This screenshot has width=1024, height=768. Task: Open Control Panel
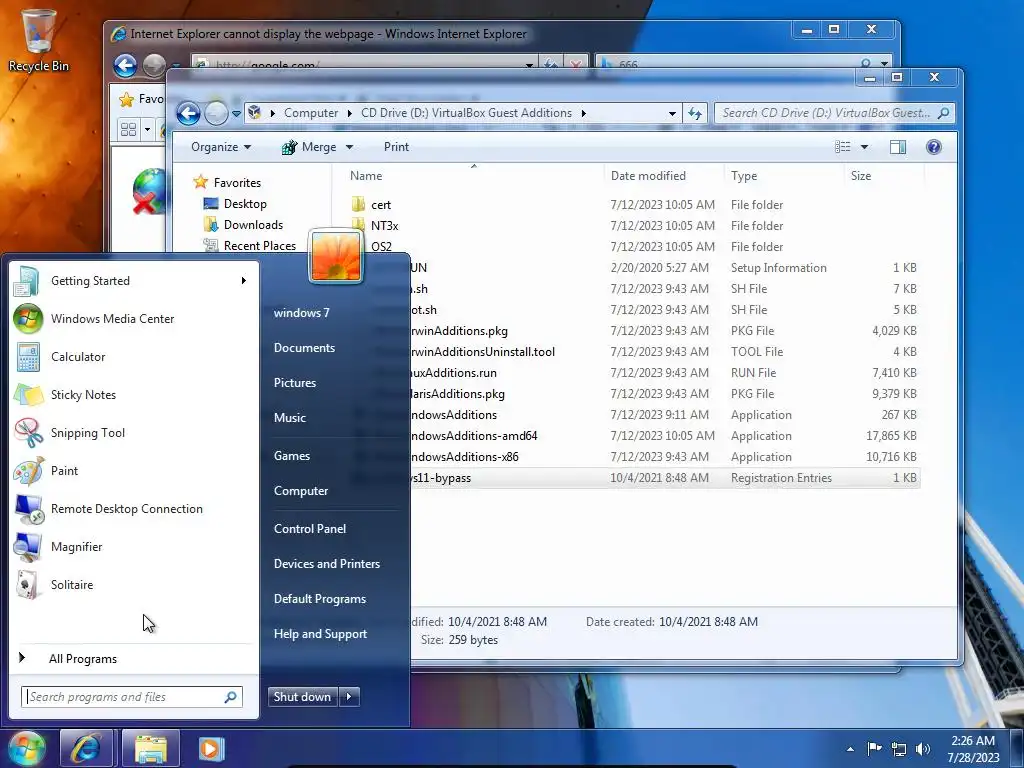[310, 529]
